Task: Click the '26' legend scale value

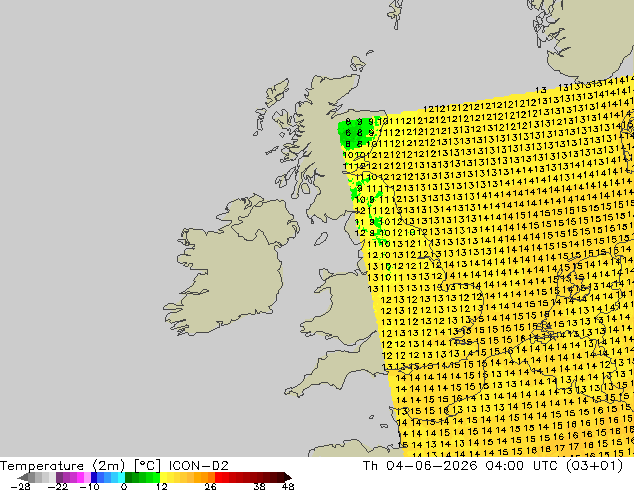Action: [x=210, y=486]
